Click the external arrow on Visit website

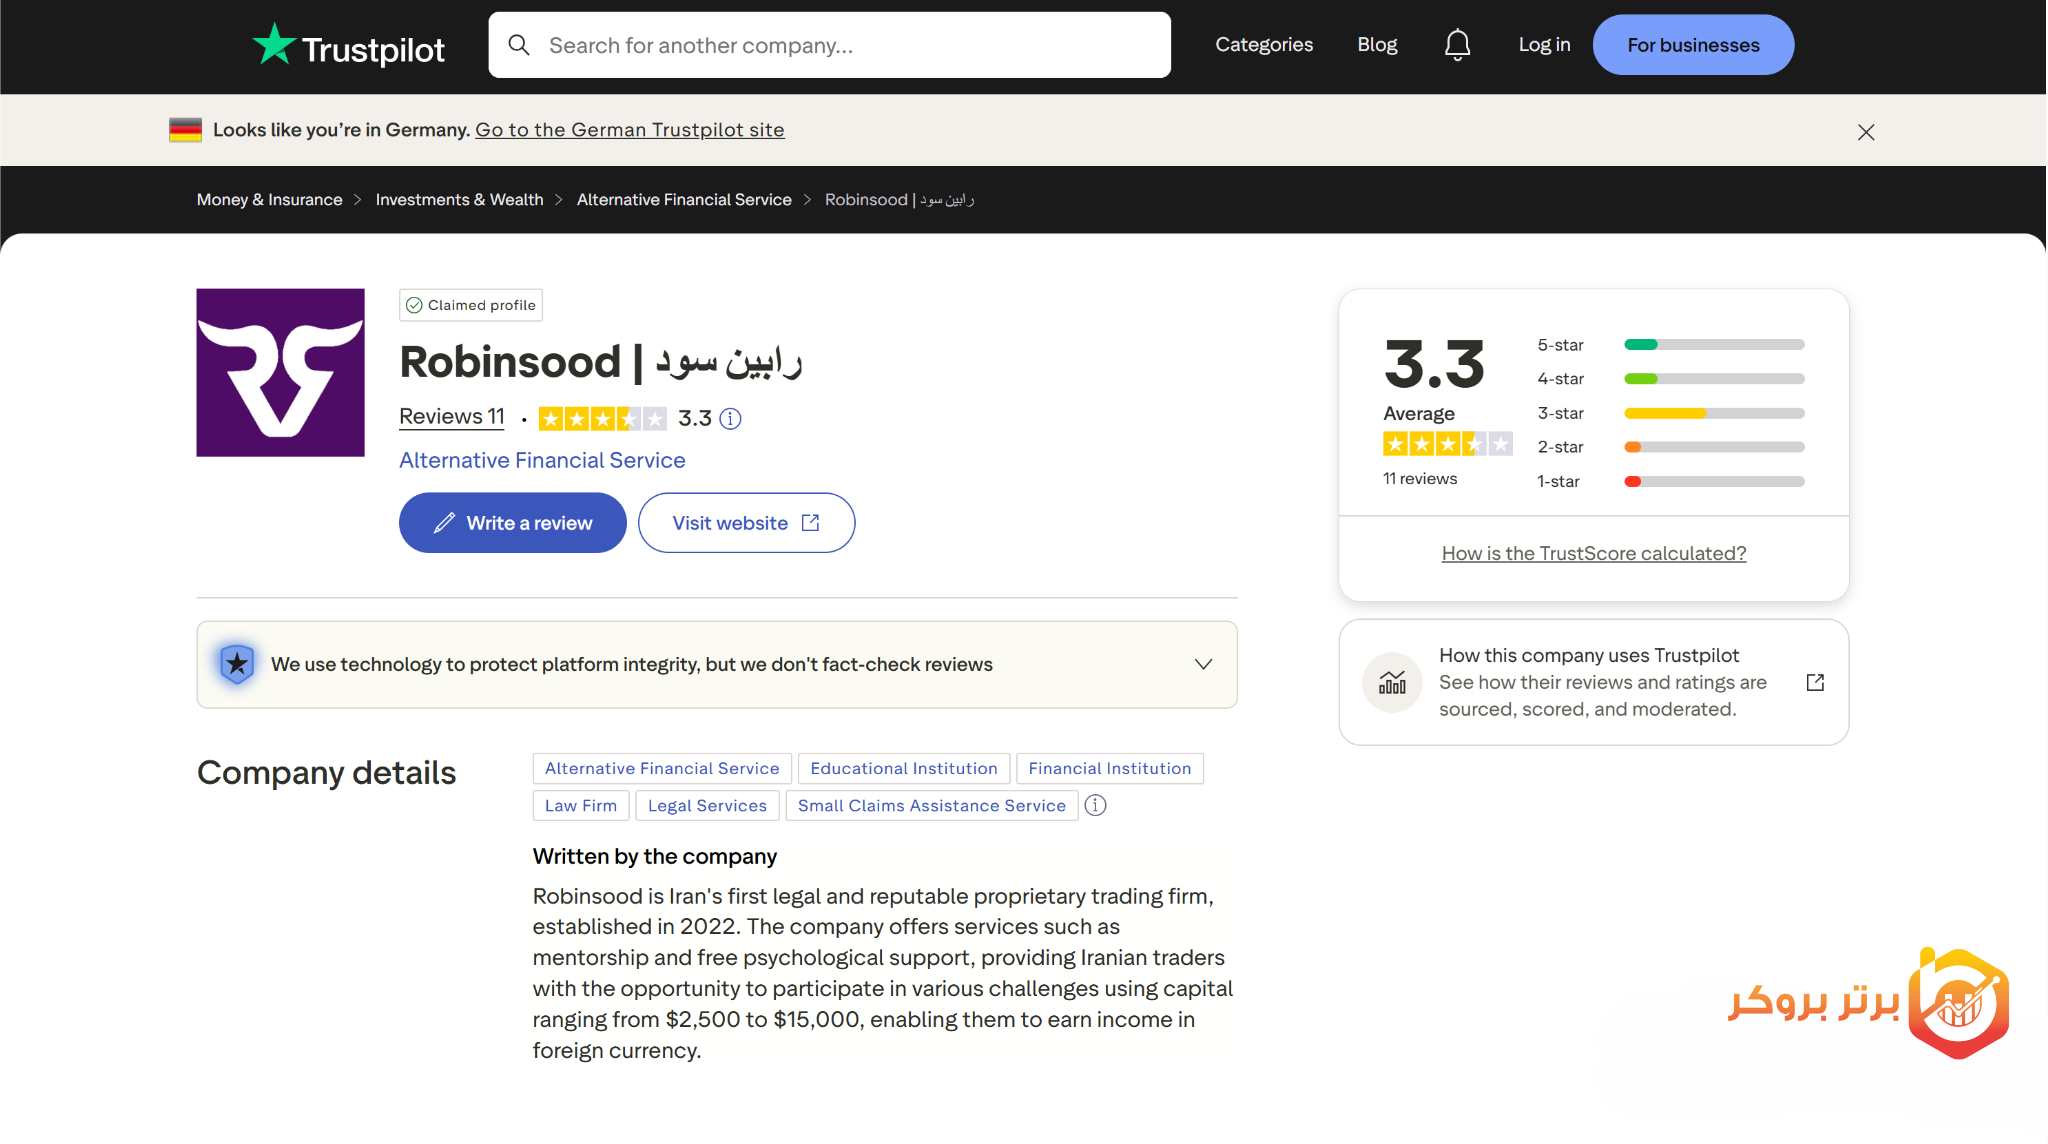[x=811, y=523]
